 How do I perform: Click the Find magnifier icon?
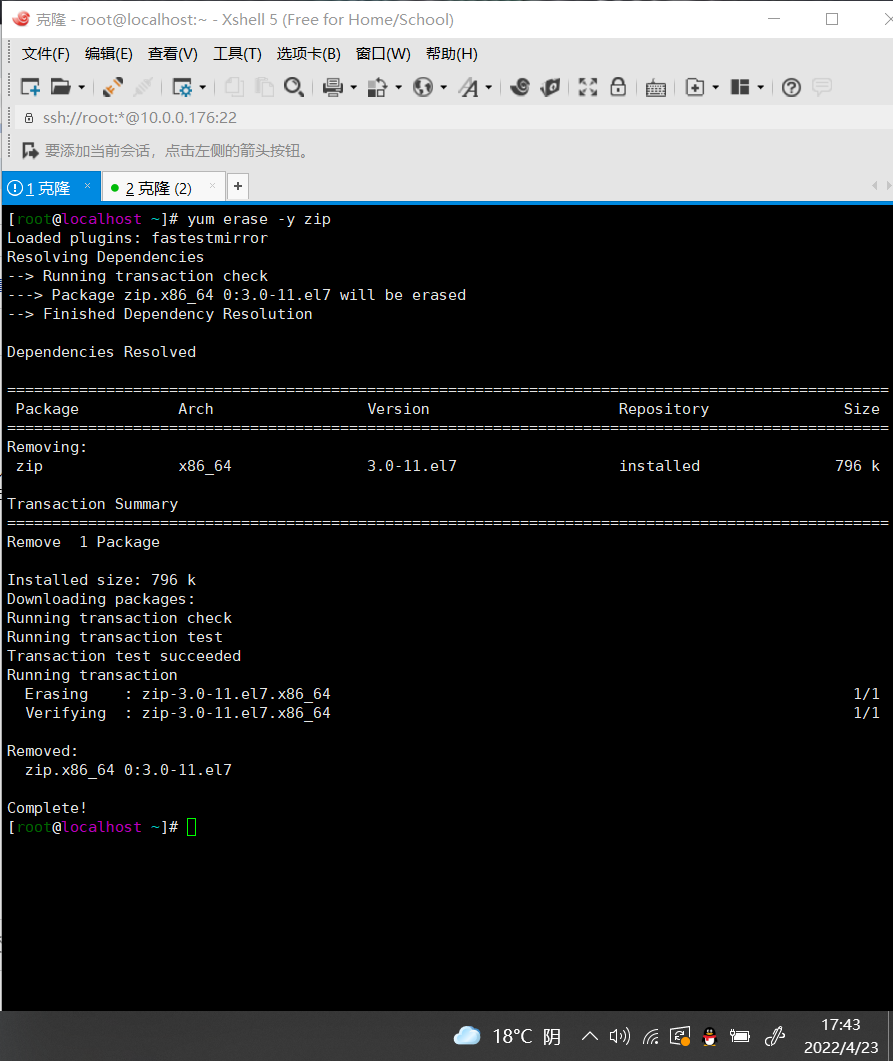pos(294,87)
